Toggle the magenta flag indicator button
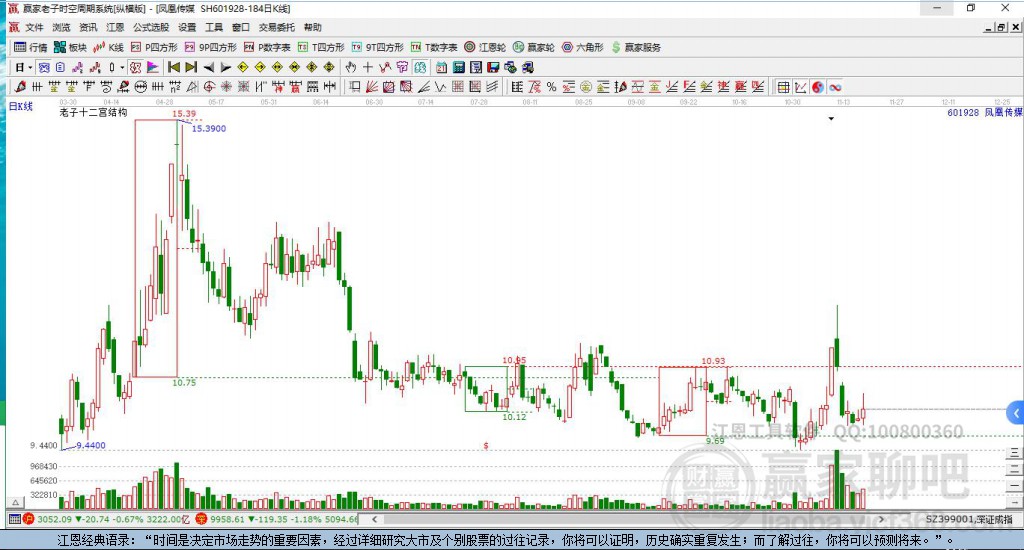1024x550 pixels. point(152,67)
